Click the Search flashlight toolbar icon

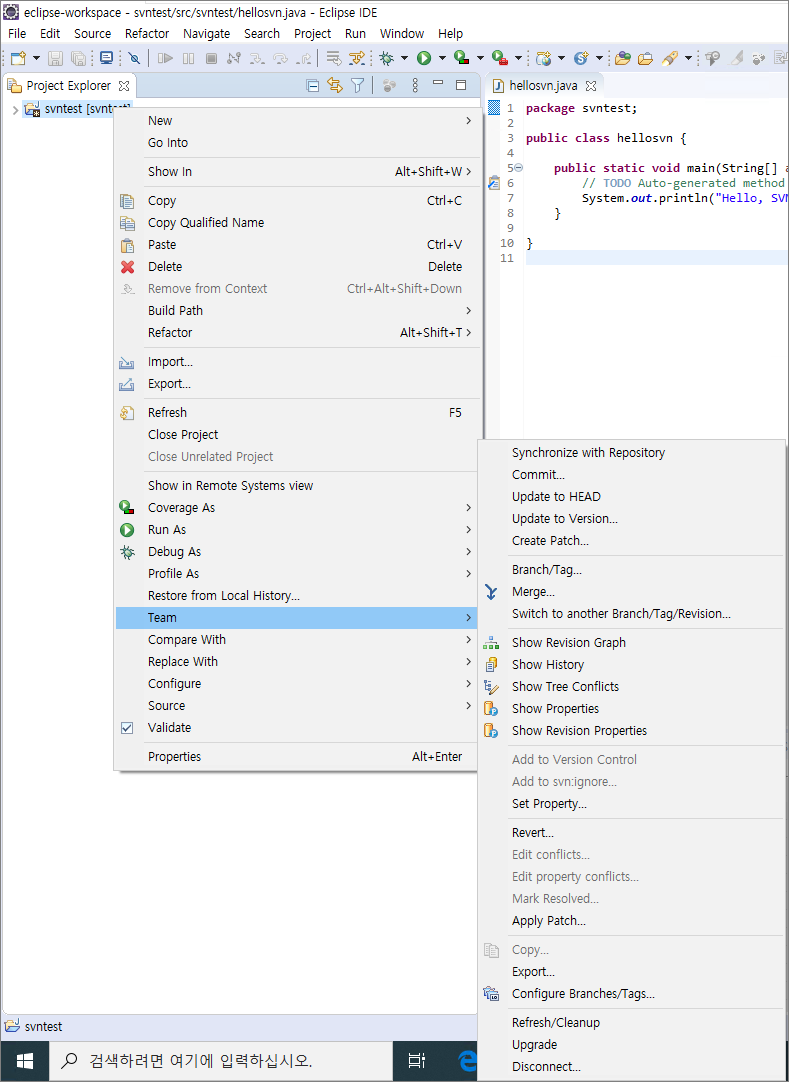point(670,59)
